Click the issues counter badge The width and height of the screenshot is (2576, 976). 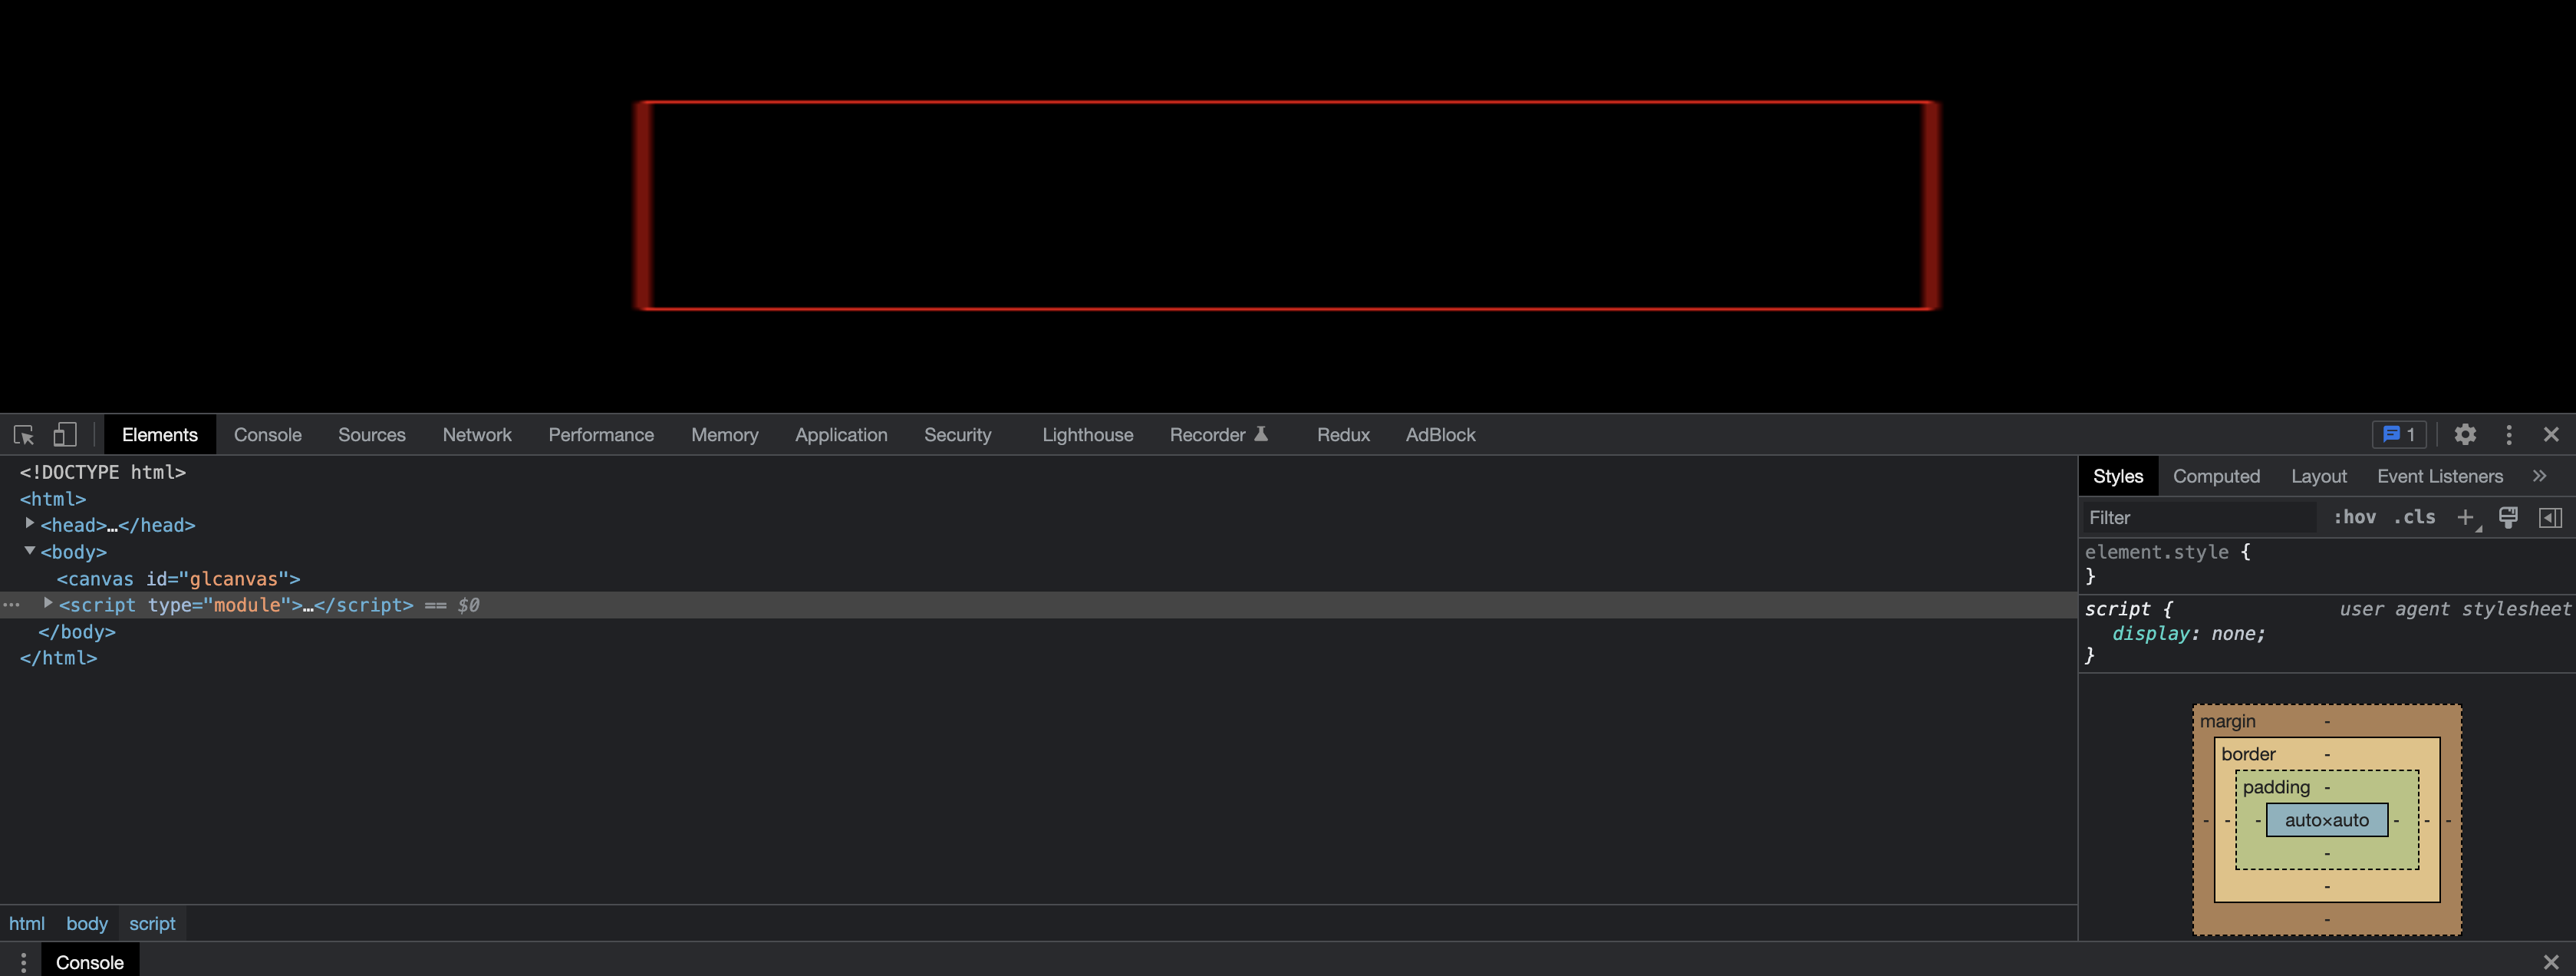click(x=2399, y=435)
